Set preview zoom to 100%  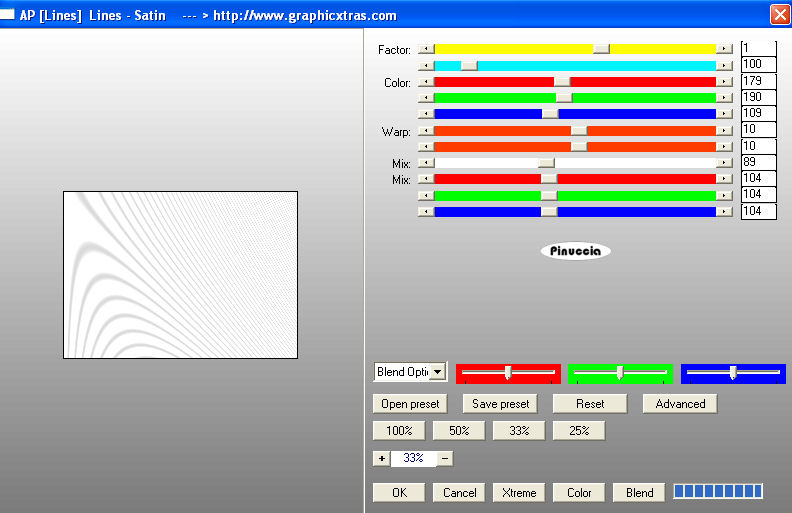(x=399, y=431)
